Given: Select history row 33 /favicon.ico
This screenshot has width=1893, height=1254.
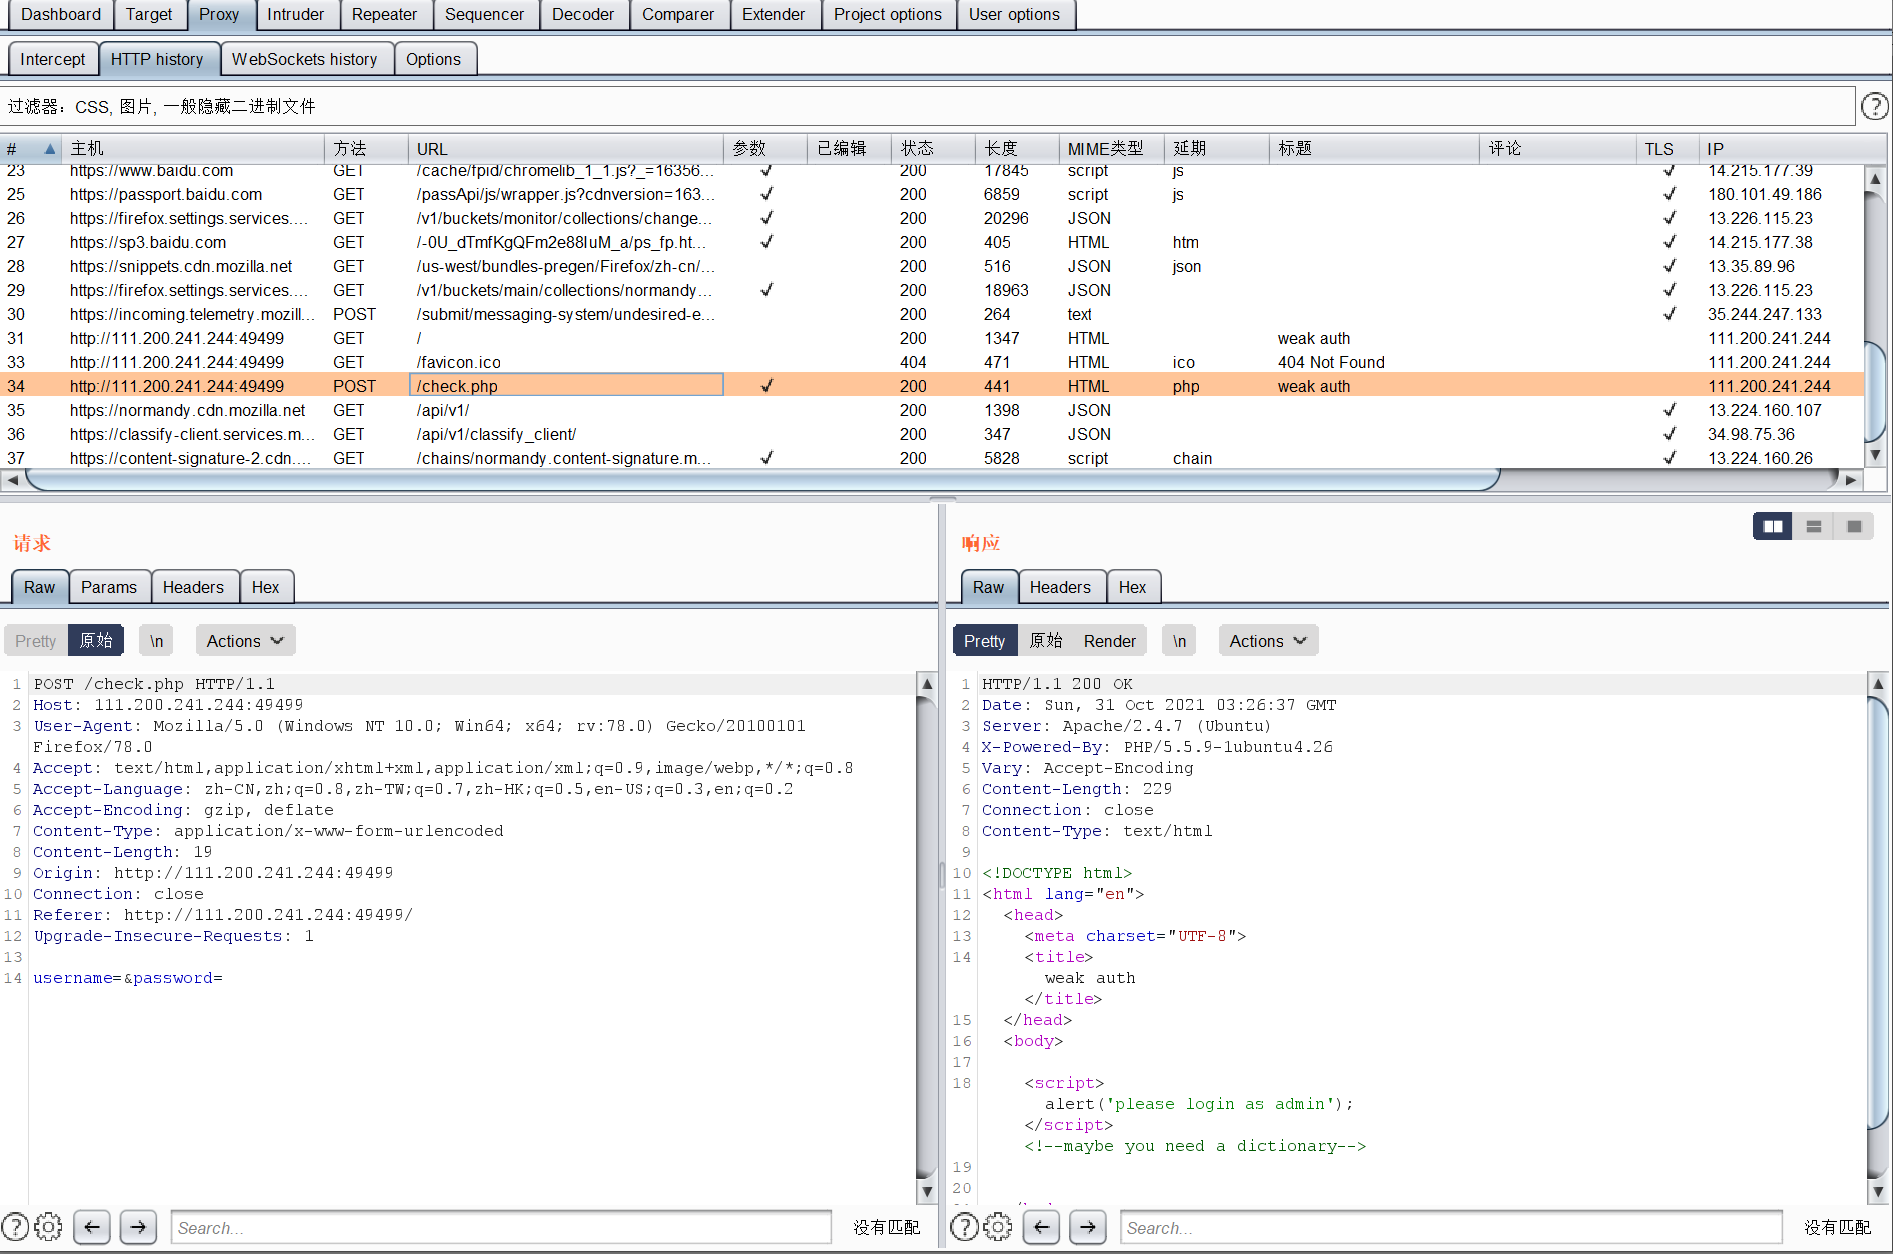Looking at the screenshot, I should 932,362.
